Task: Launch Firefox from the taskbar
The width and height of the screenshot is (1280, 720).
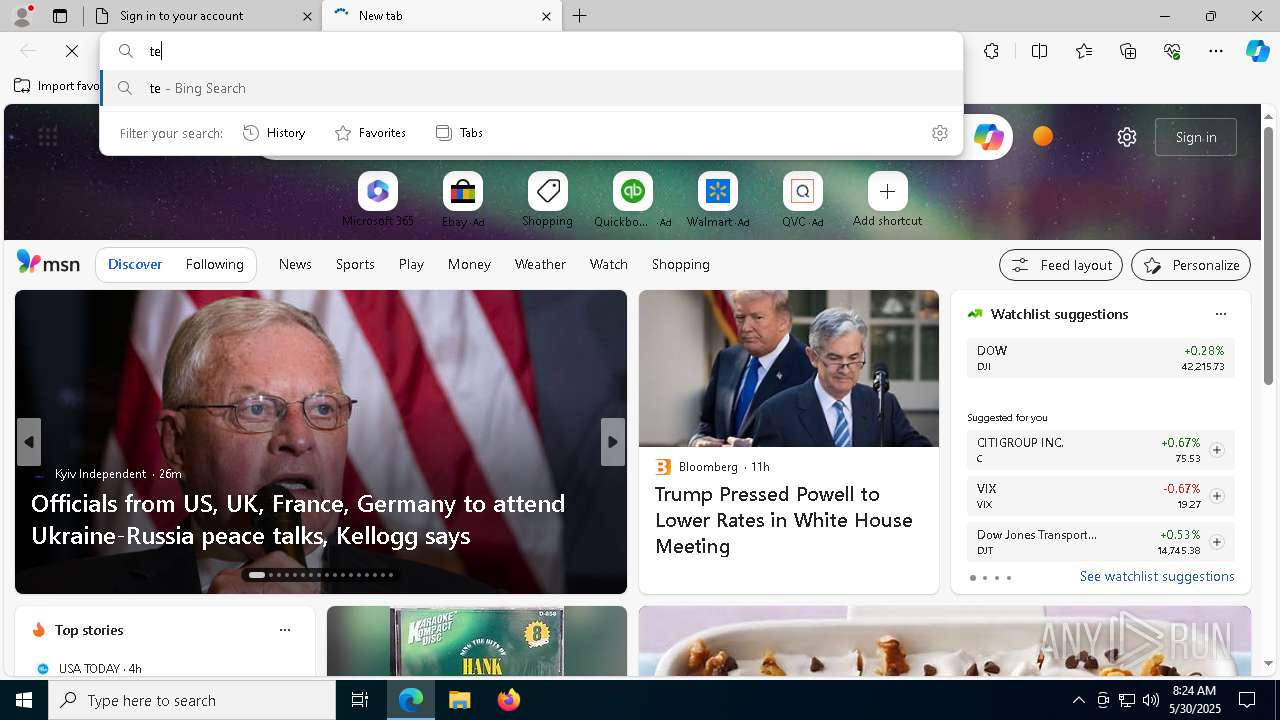Action: click(x=509, y=700)
